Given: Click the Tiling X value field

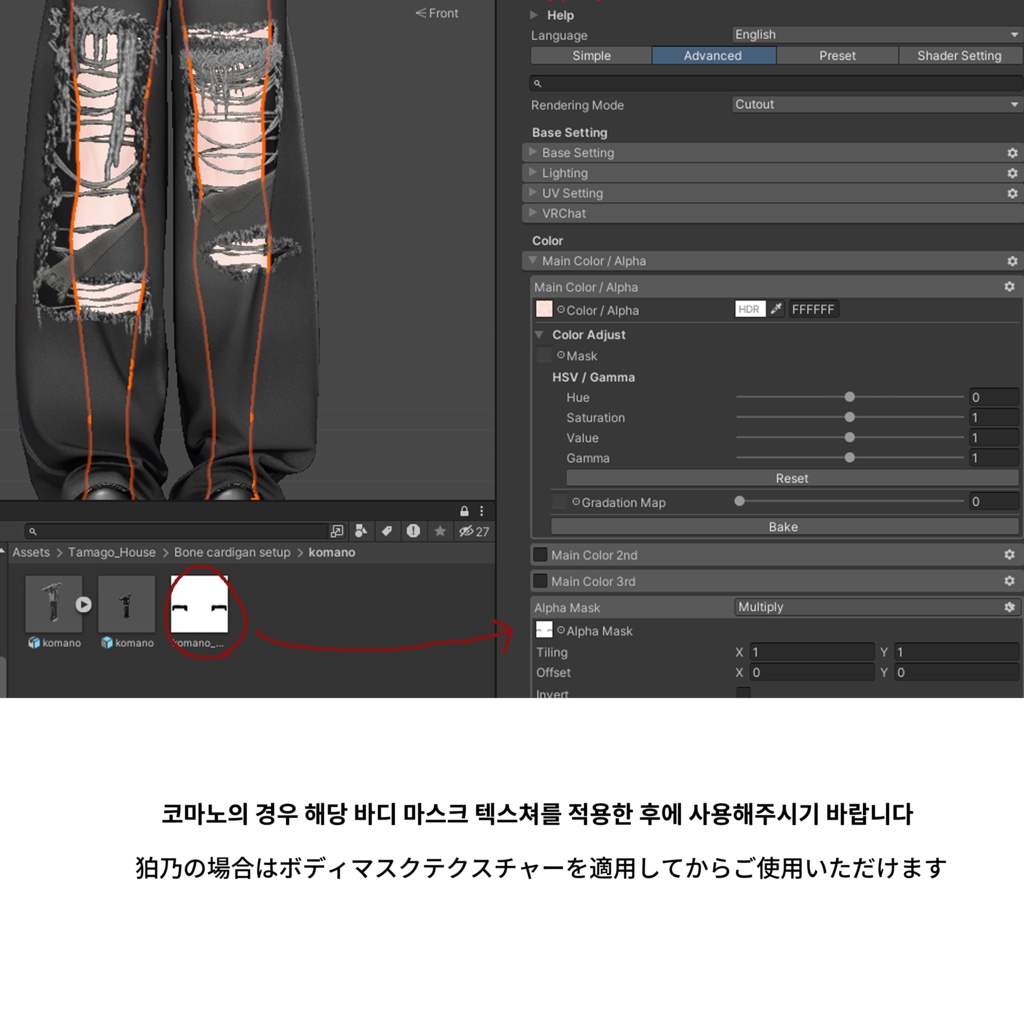Looking at the screenshot, I should 812,652.
